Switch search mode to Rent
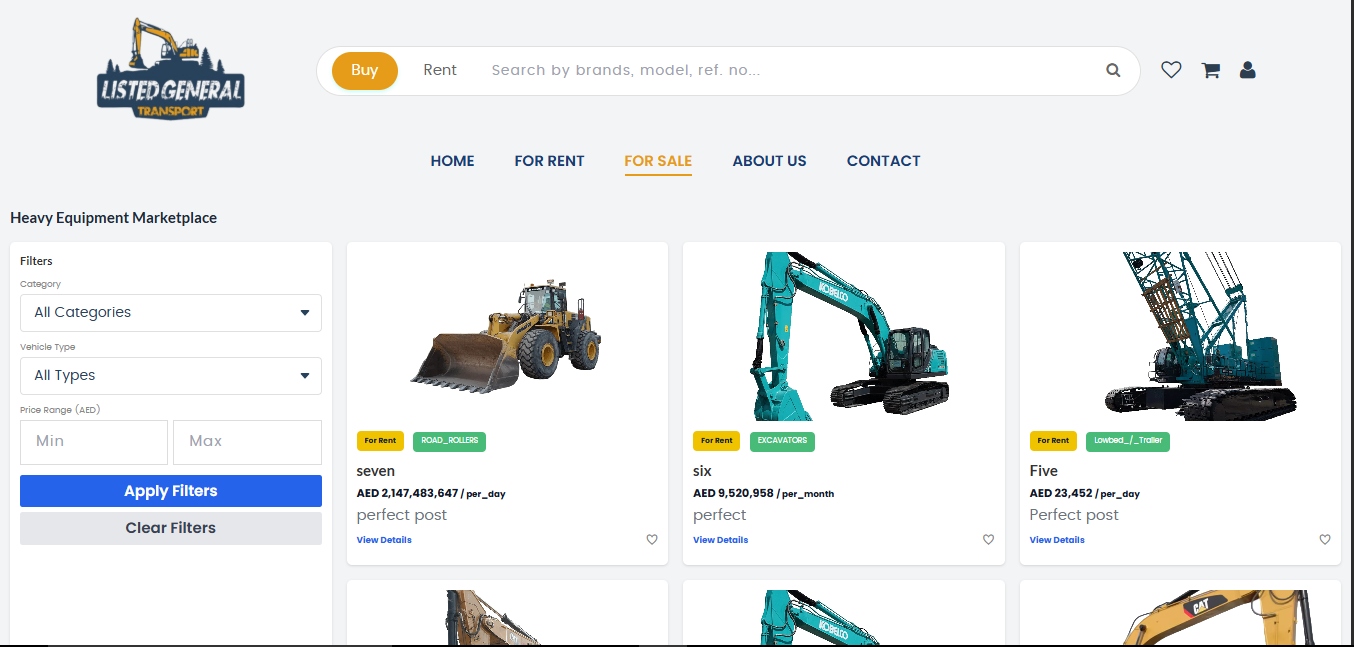The height and width of the screenshot is (647, 1354). (x=440, y=70)
